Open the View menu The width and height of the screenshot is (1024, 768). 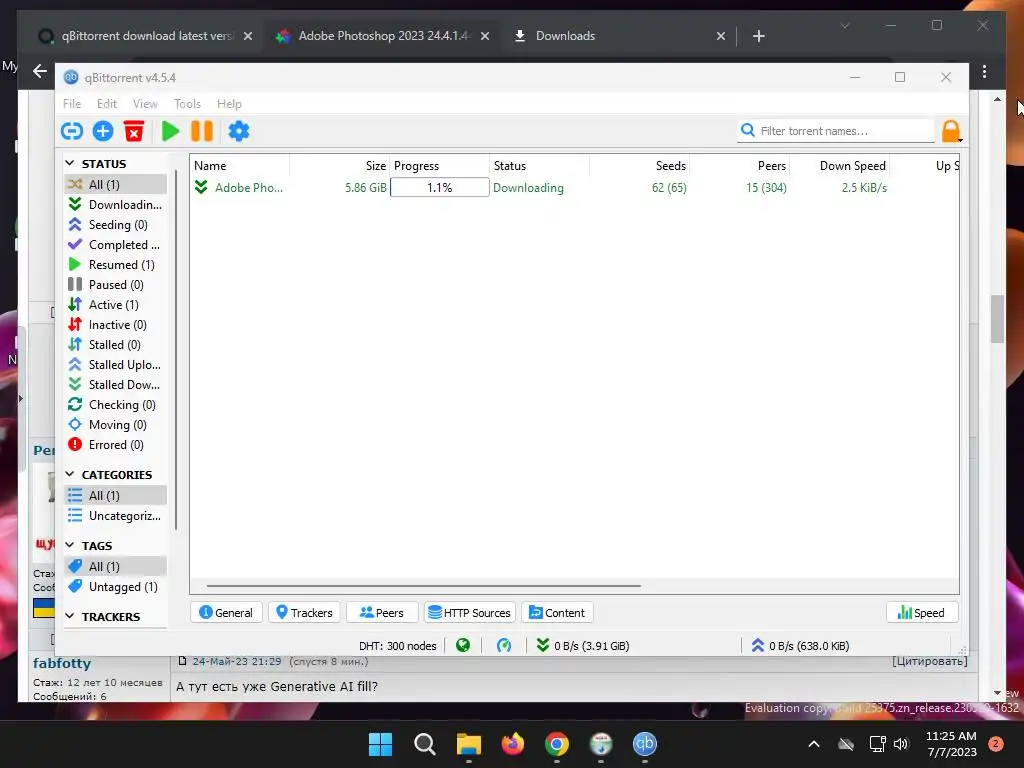point(145,104)
